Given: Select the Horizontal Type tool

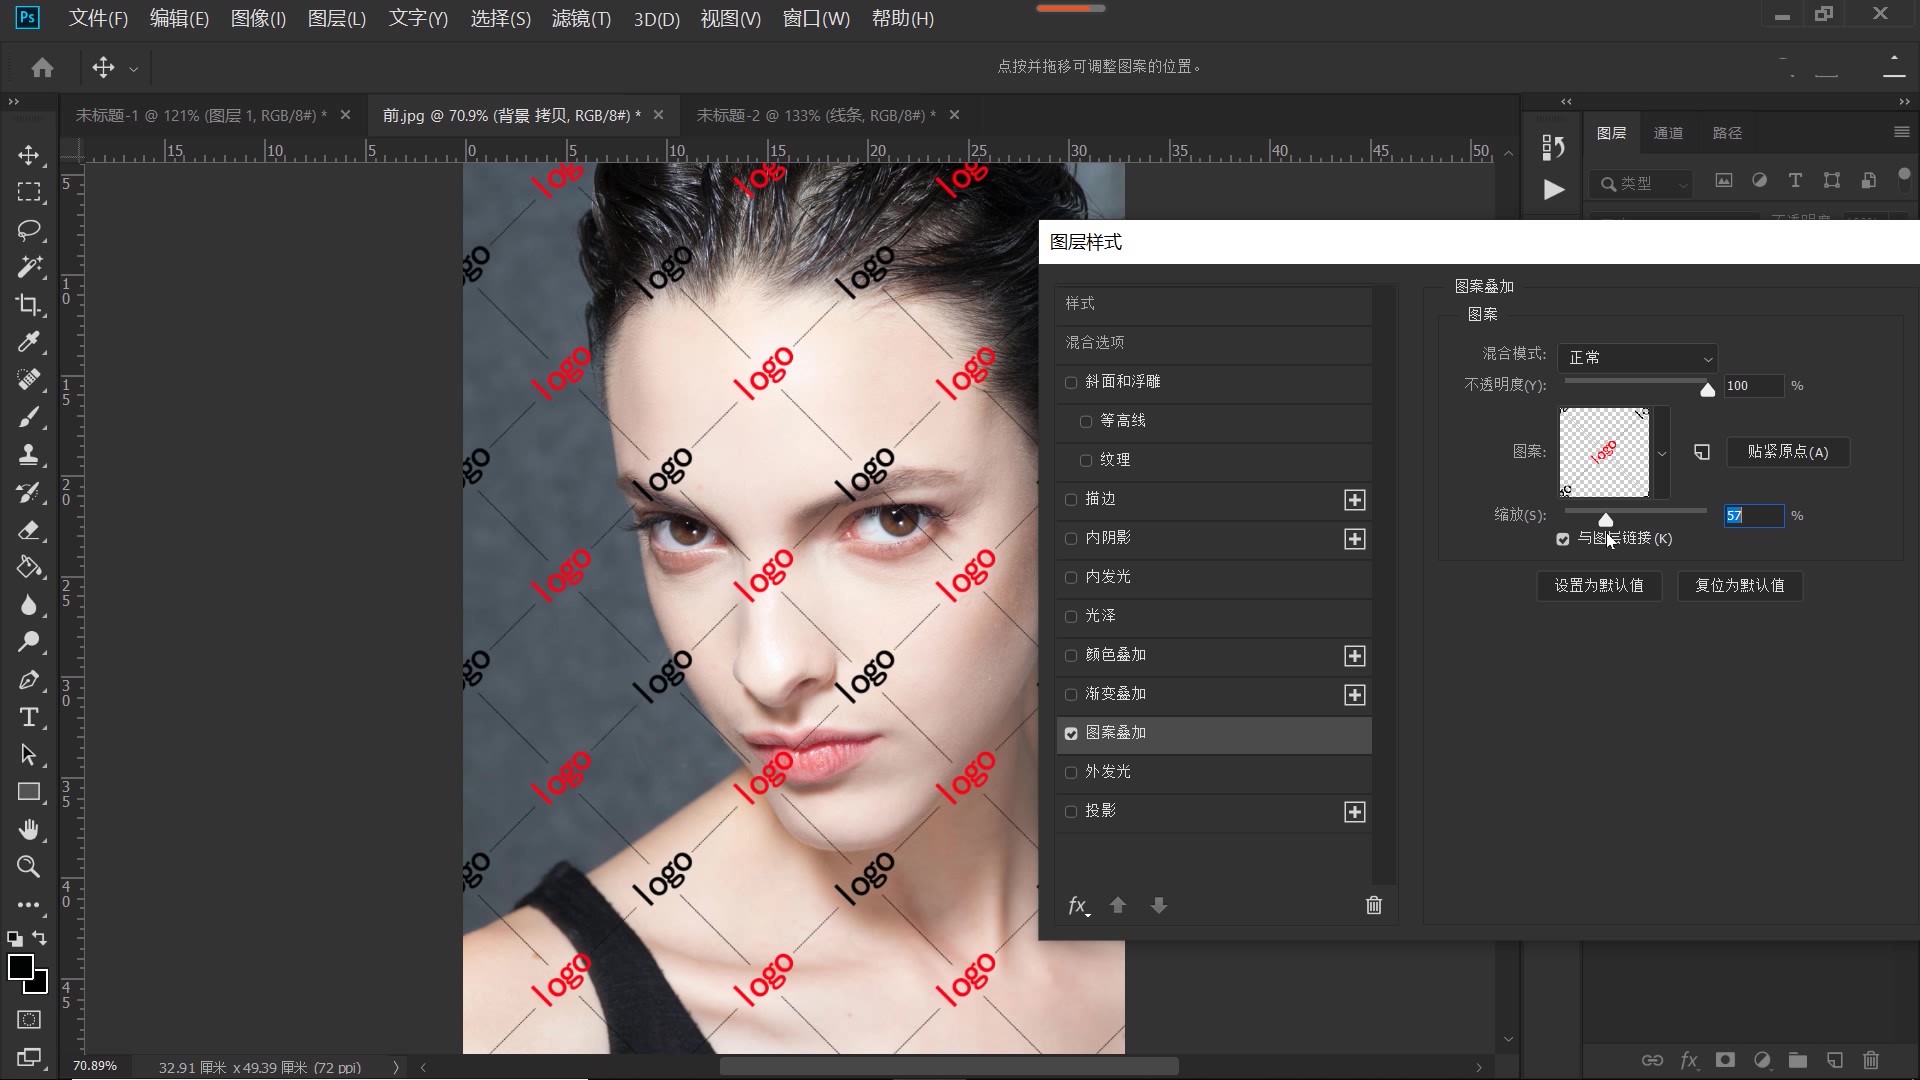Looking at the screenshot, I should (29, 717).
